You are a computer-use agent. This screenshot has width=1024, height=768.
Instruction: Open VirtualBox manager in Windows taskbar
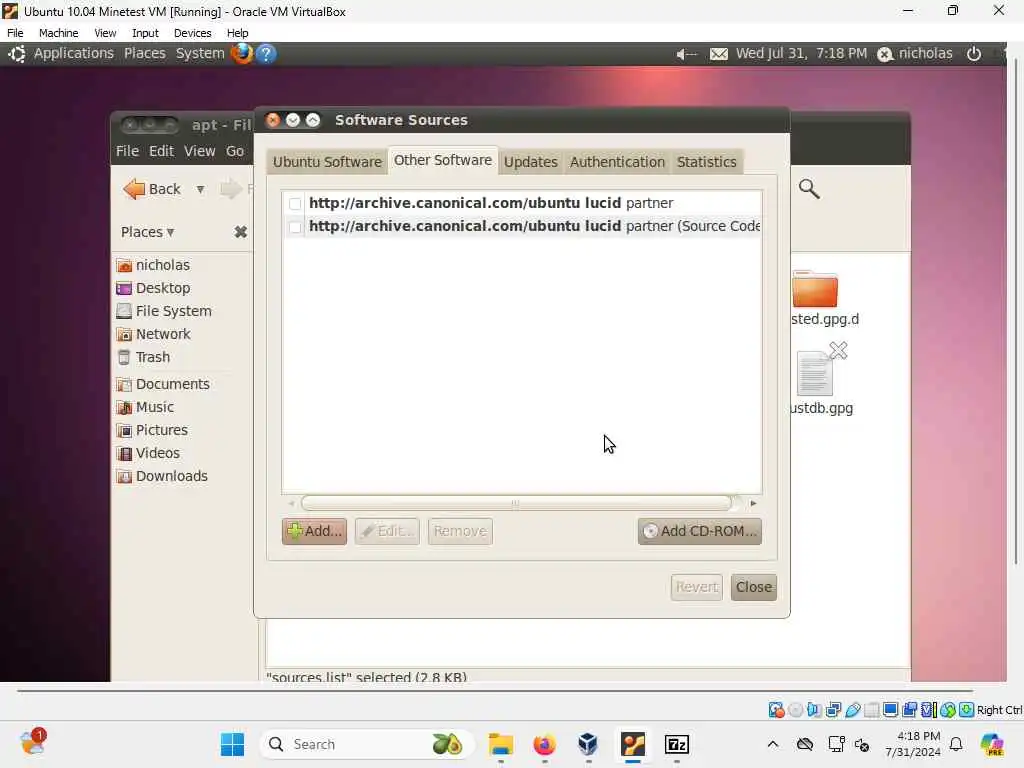coord(588,744)
